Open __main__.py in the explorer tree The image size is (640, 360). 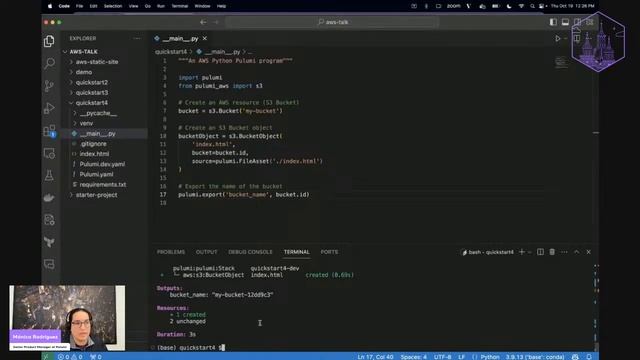98,133
